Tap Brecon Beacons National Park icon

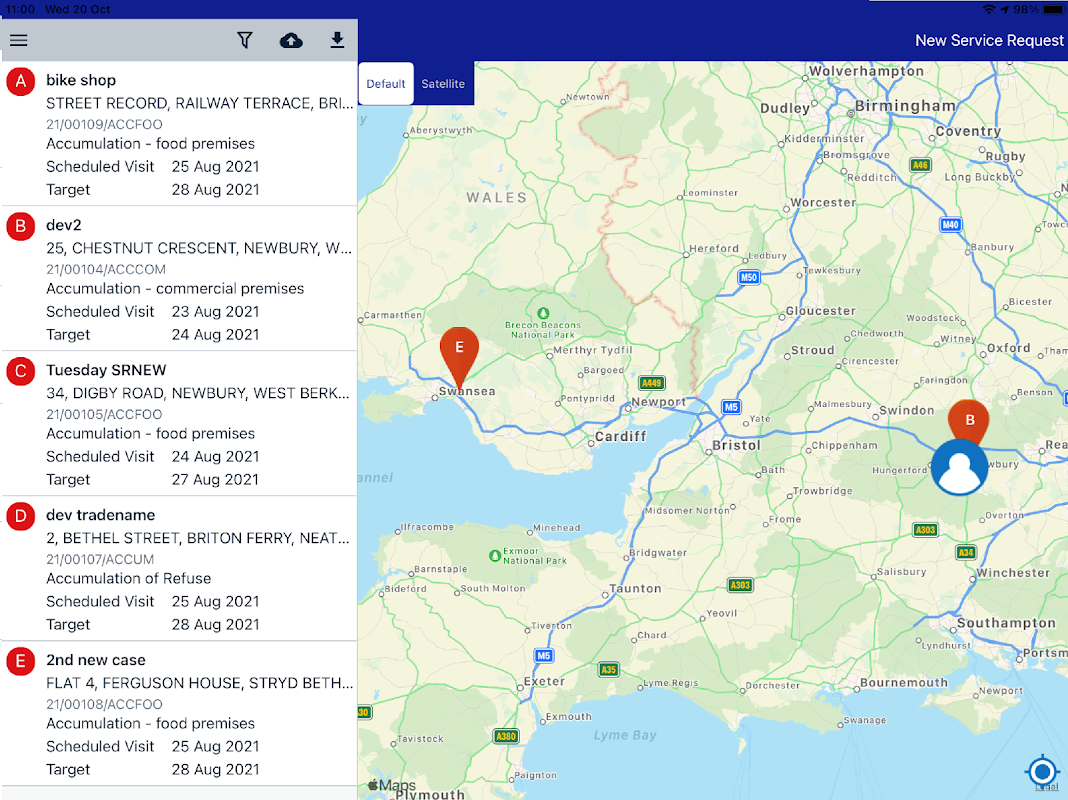(x=543, y=313)
